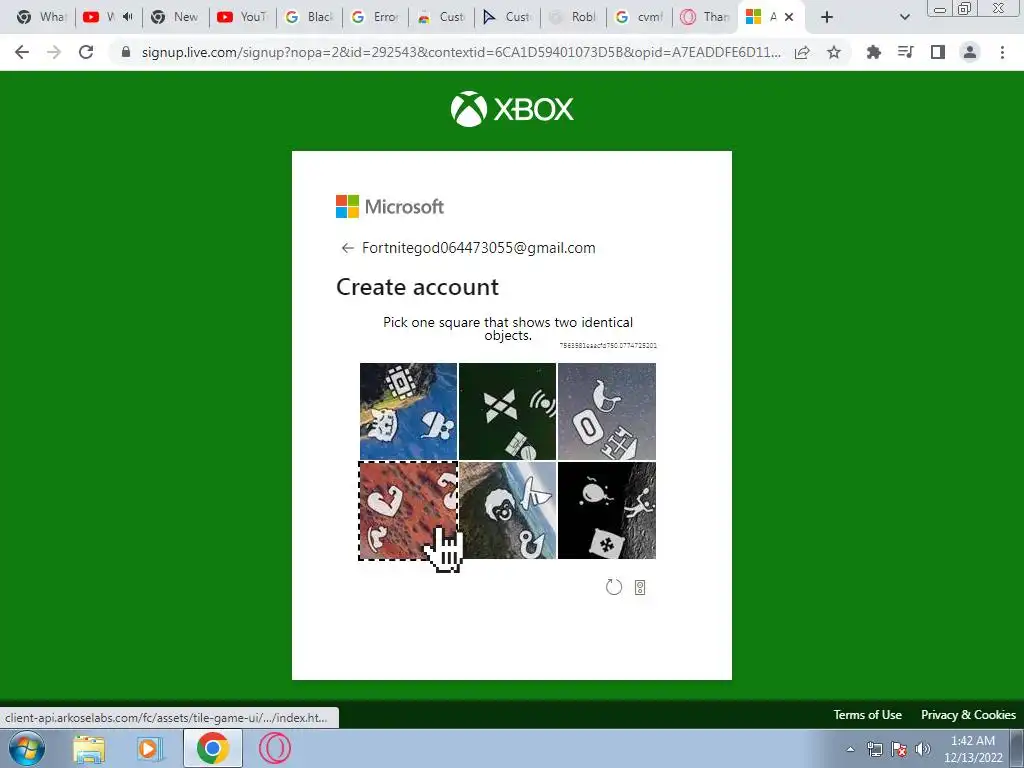
Task: Open the Chrome three-dot menu
Action: (x=1002, y=52)
